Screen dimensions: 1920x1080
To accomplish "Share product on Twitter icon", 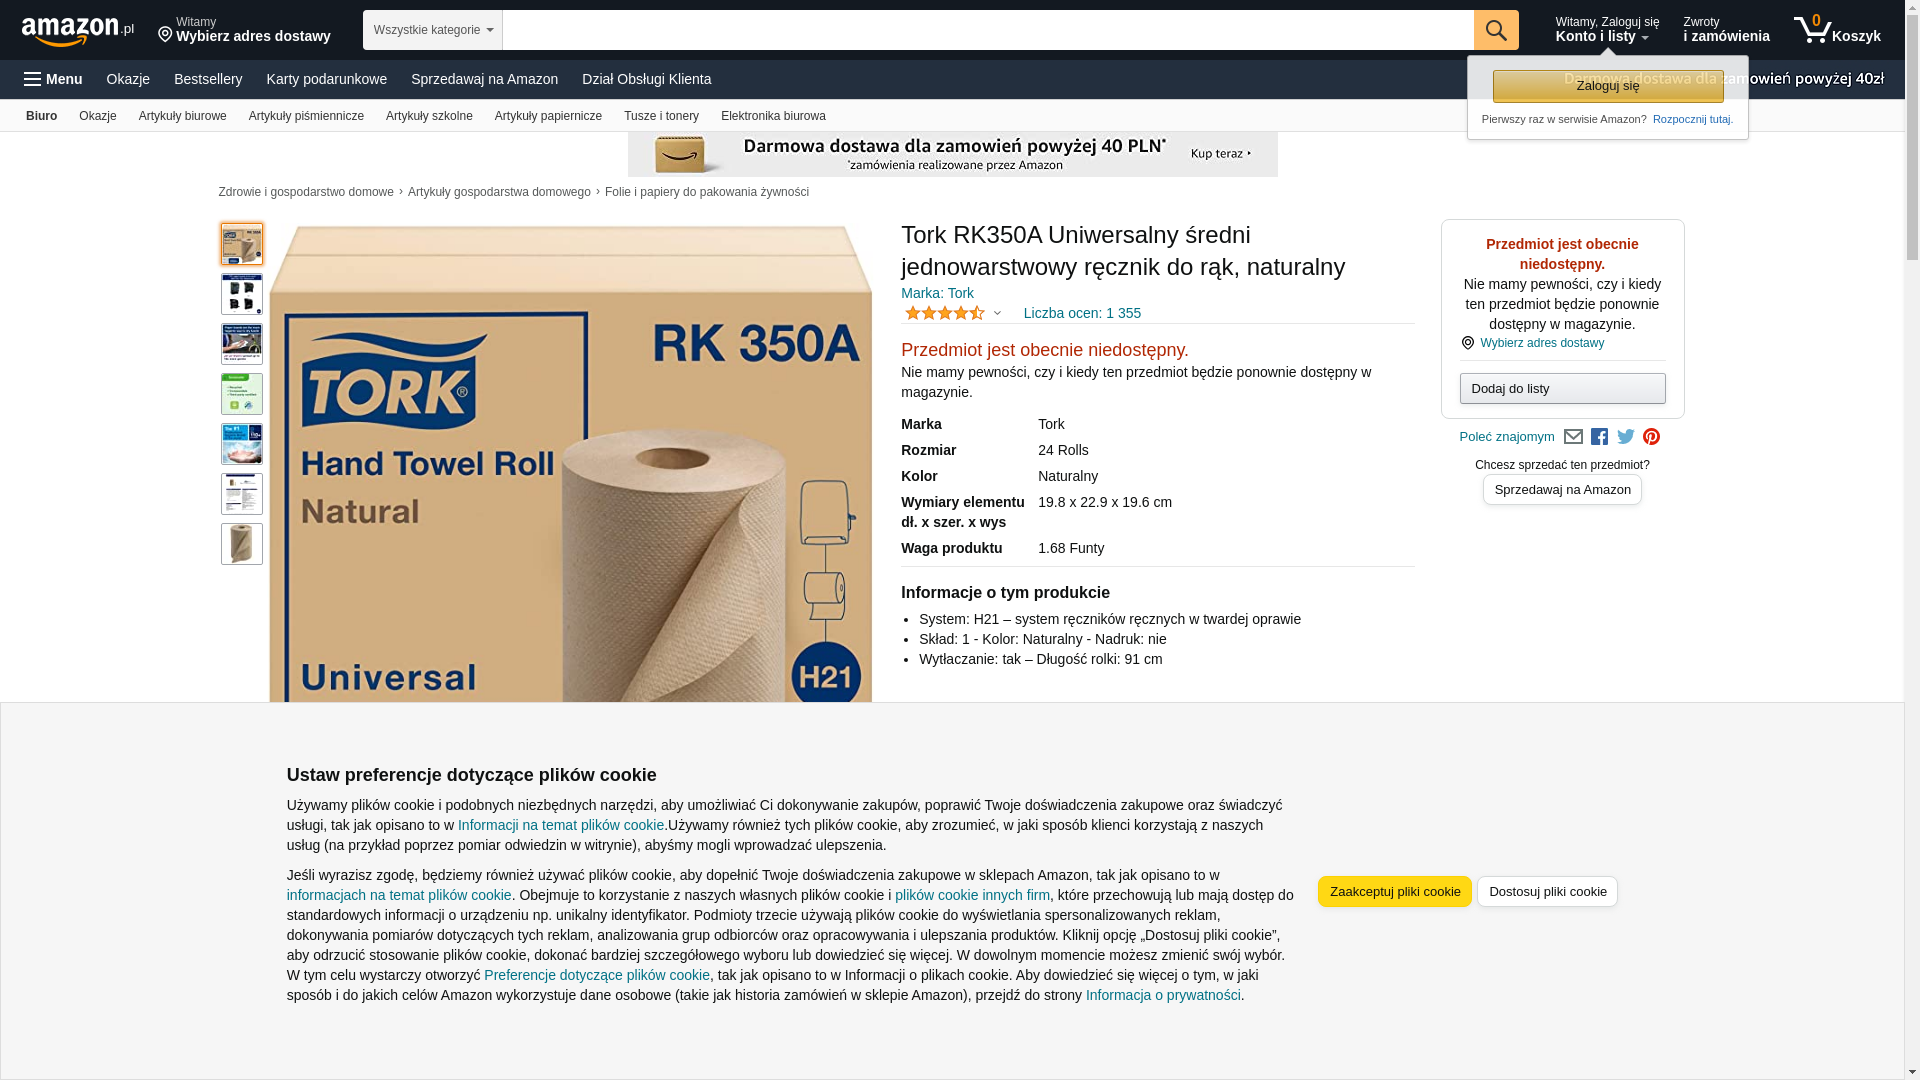I will [x=1626, y=437].
